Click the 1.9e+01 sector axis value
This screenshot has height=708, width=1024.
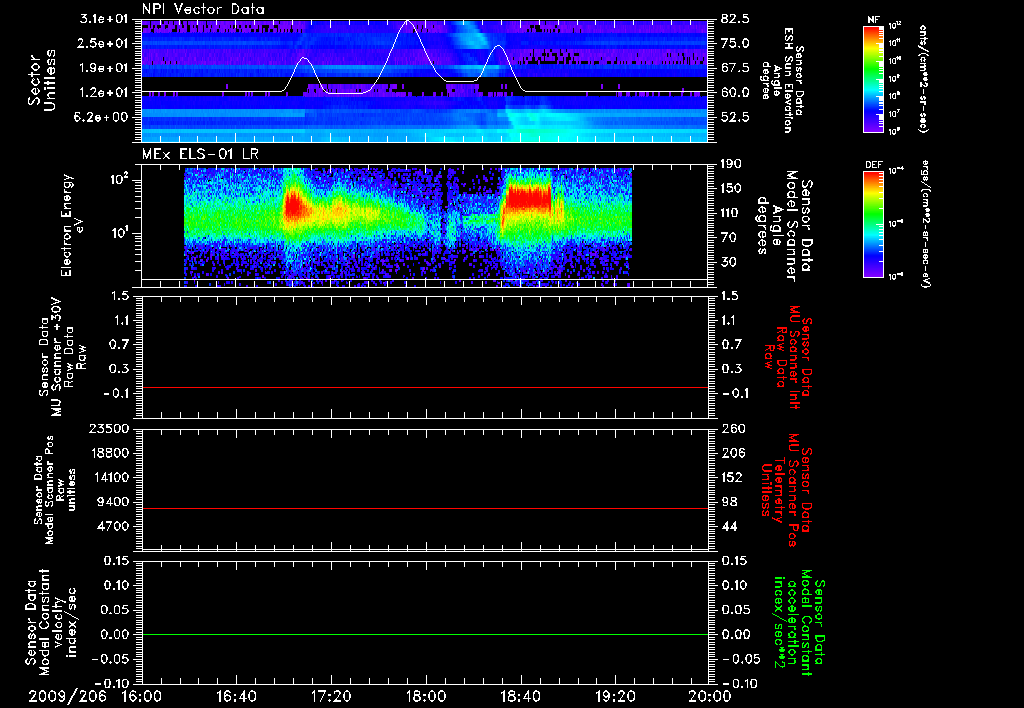[x=105, y=68]
